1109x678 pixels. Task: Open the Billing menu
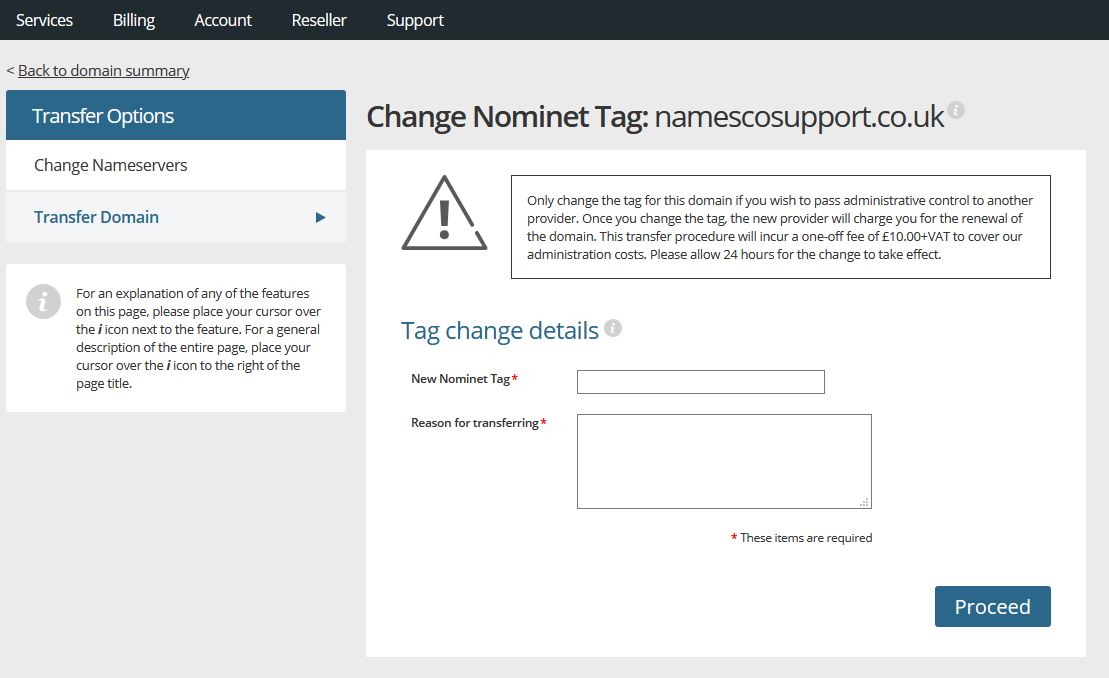pos(134,20)
